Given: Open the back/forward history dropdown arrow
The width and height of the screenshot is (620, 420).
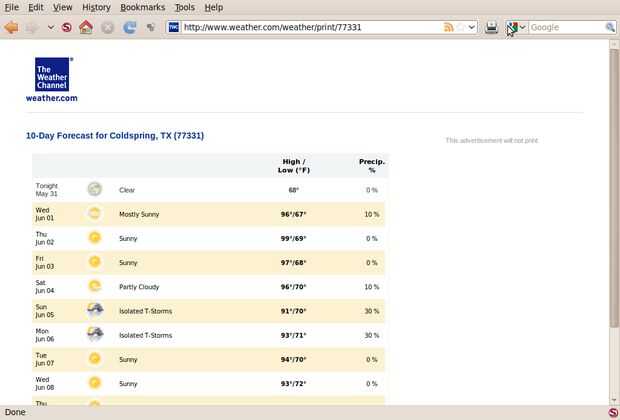Looking at the screenshot, I should point(51,27).
